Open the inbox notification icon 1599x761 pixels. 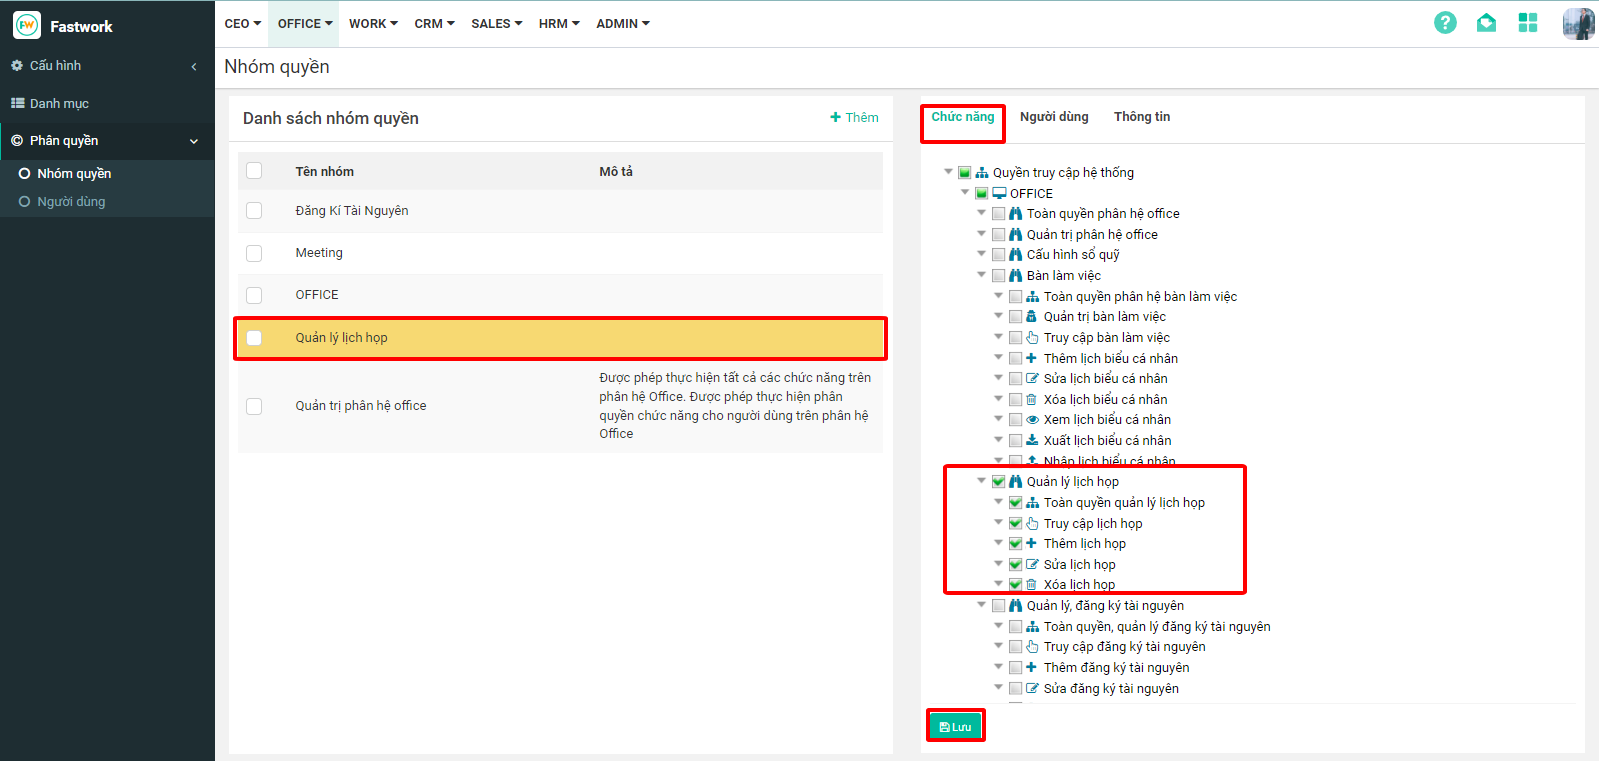pyautogui.click(x=1486, y=23)
